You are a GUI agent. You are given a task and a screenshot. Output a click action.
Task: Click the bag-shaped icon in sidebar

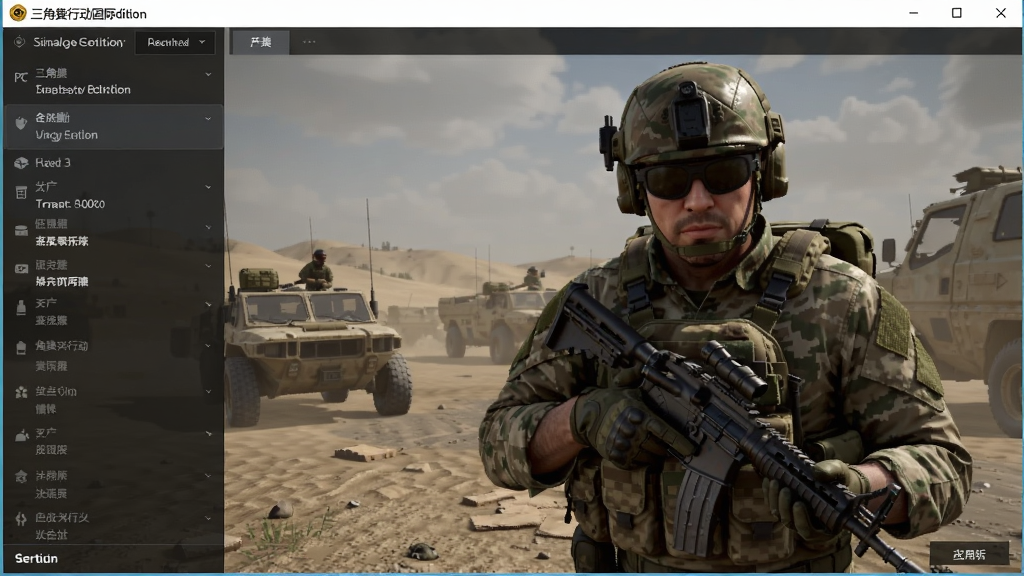[21, 348]
